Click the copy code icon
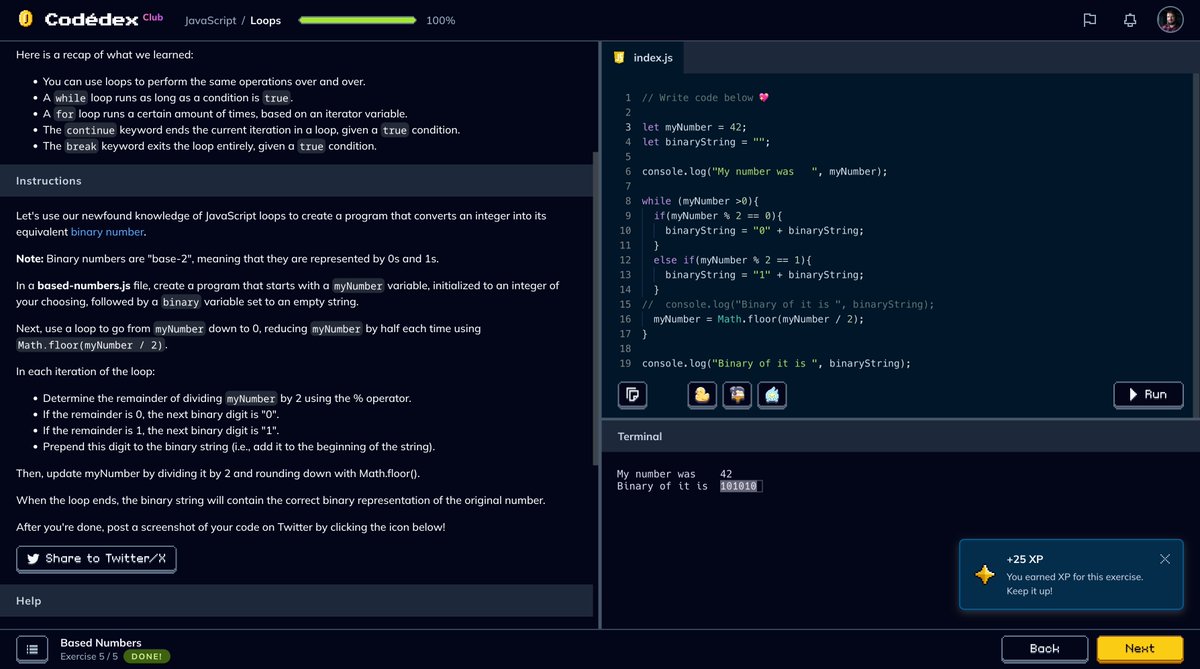This screenshot has width=1200, height=669. tap(632, 395)
